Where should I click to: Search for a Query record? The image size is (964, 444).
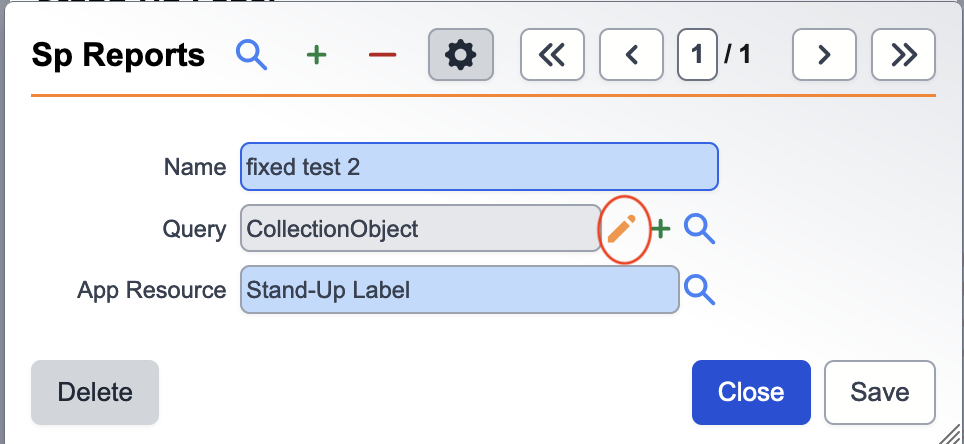700,230
